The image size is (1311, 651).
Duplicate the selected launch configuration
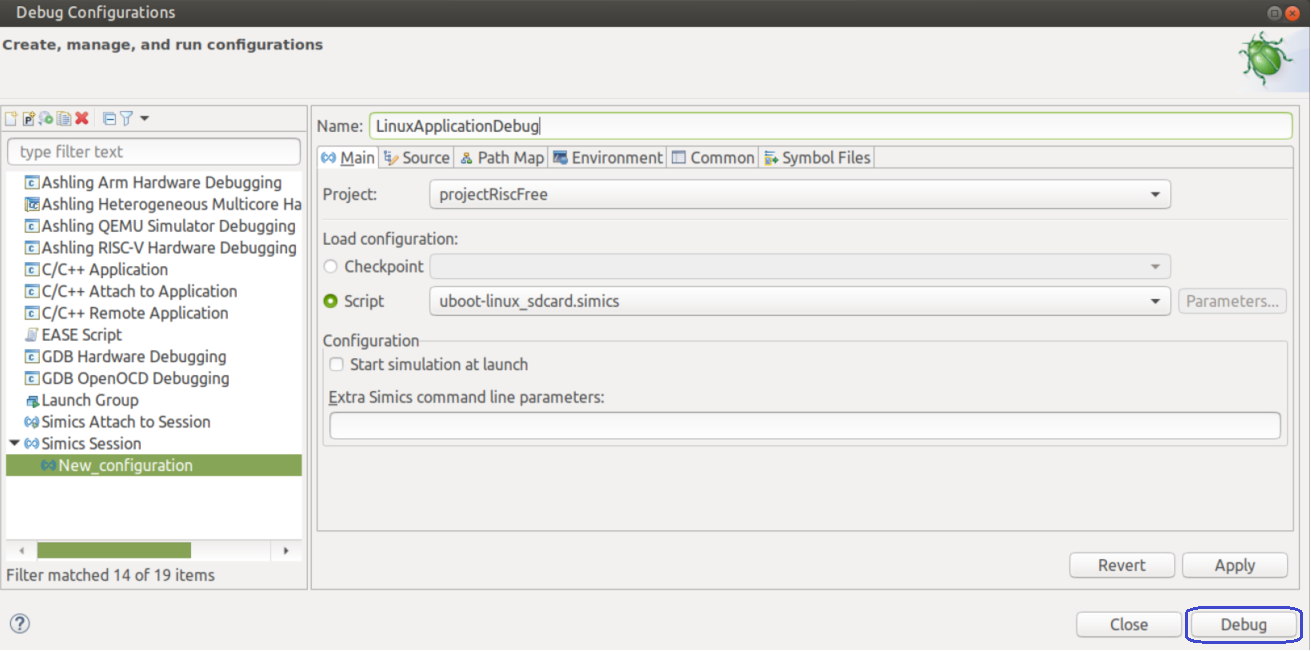click(64, 119)
